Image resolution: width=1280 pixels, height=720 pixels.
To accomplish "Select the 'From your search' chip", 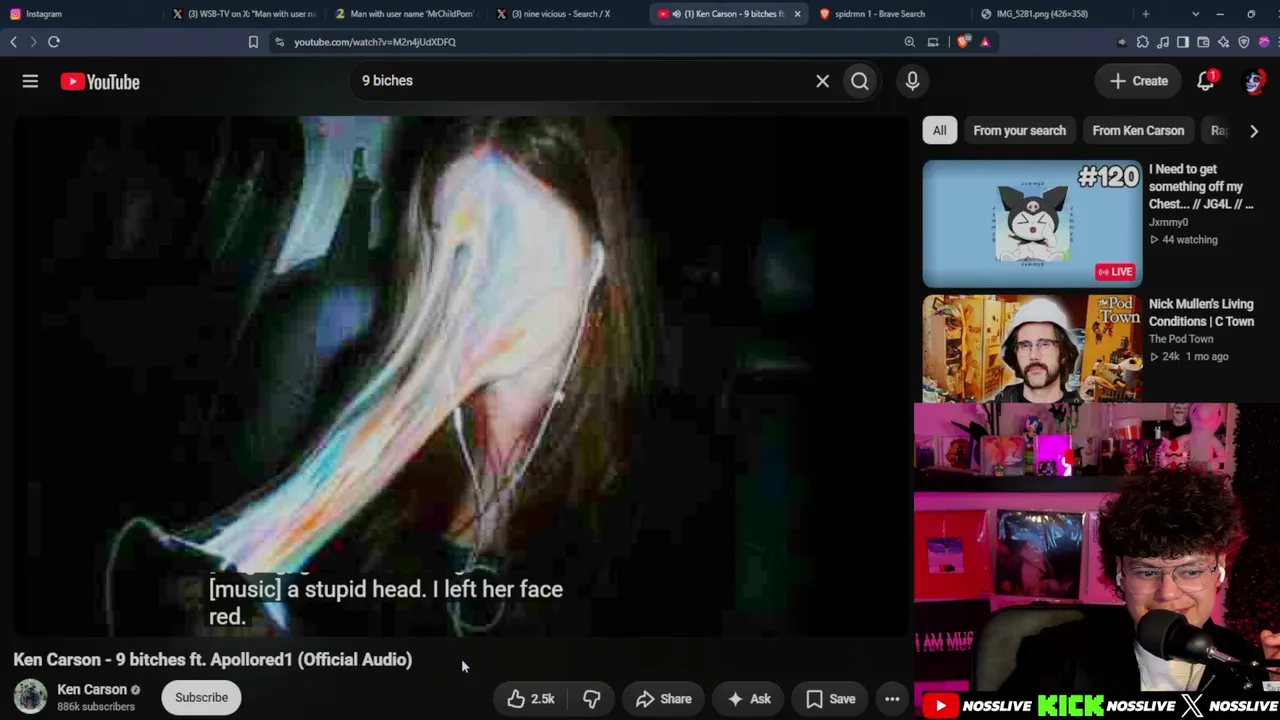I will 1019,130.
